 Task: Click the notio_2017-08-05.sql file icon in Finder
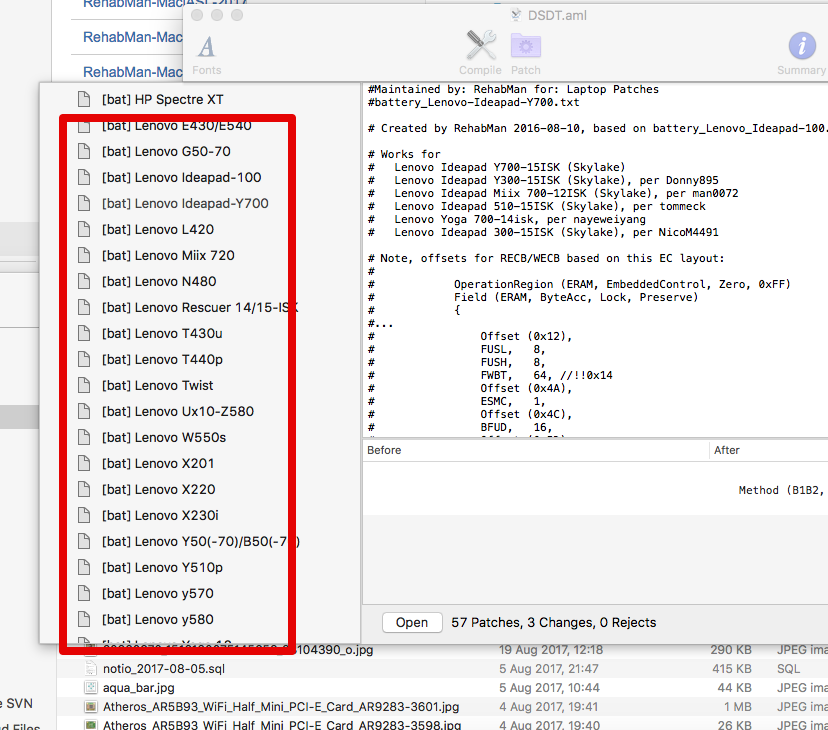[x=91, y=669]
